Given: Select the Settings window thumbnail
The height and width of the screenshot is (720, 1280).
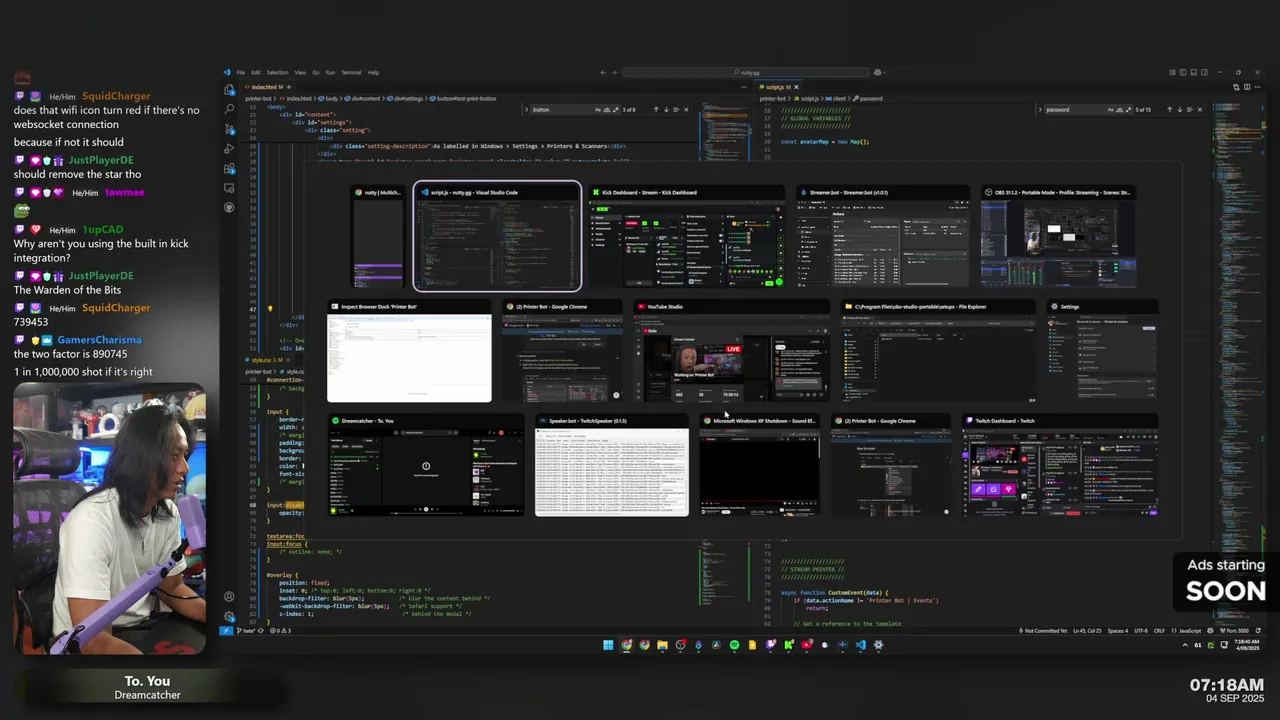Looking at the screenshot, I should tap(1103, 351).
